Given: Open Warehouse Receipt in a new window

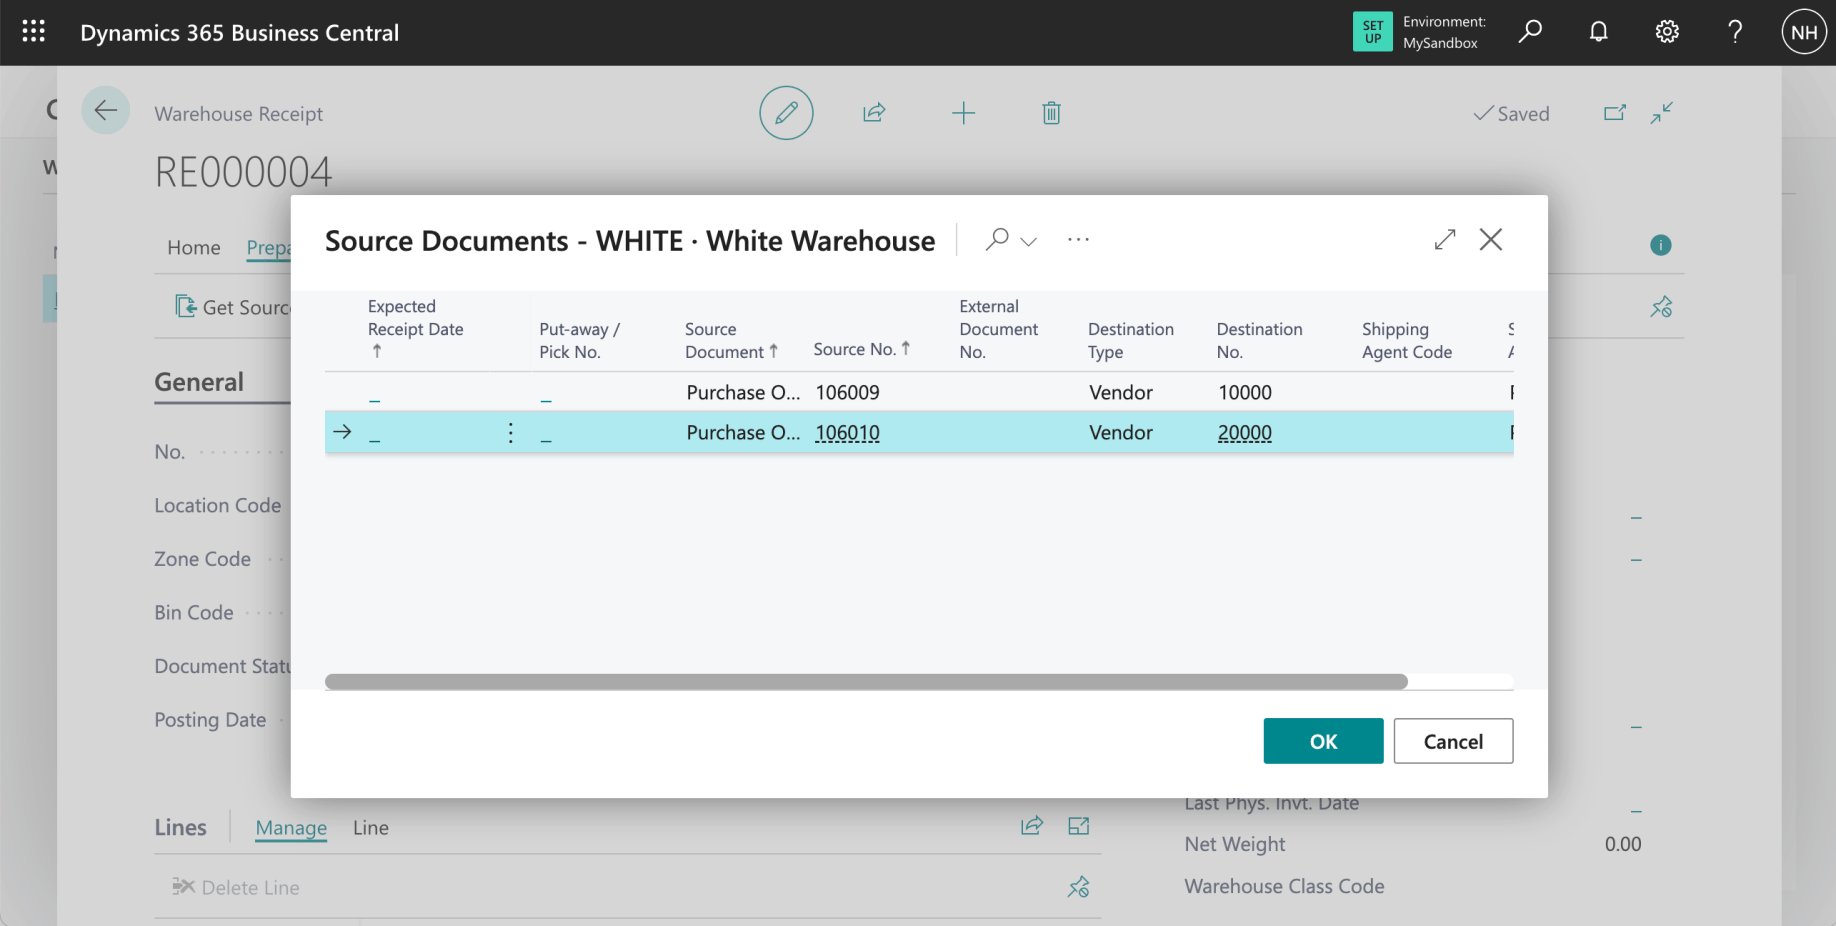Looking at the screenshot, I should click(x=1615, y=113).
